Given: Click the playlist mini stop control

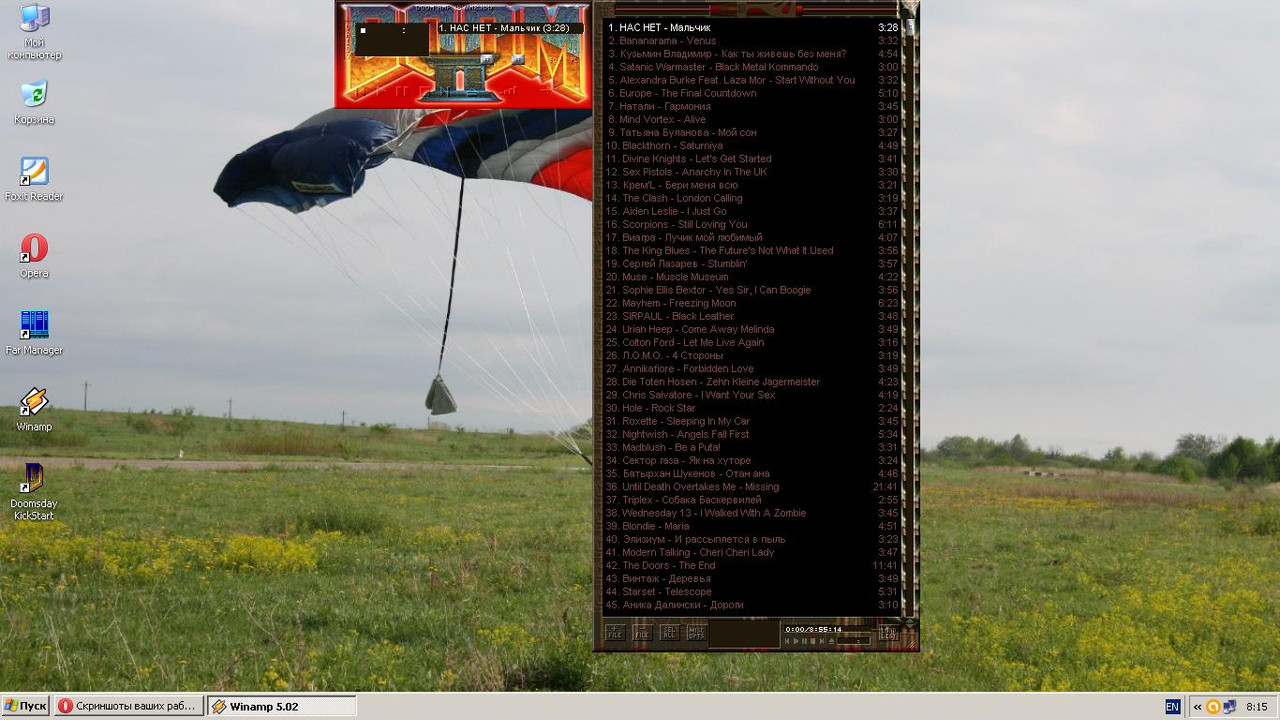Looking at the screenshot, I should [x=813, y=641].
